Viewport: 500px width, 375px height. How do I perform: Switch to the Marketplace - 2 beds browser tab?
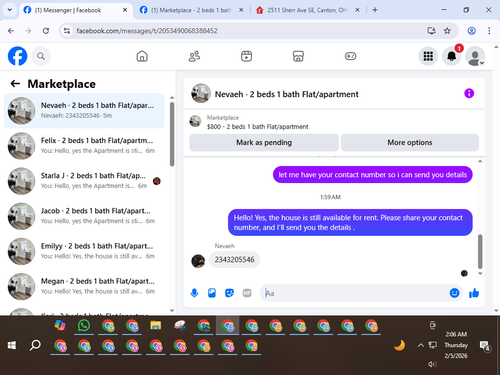[x=191, y=10]
